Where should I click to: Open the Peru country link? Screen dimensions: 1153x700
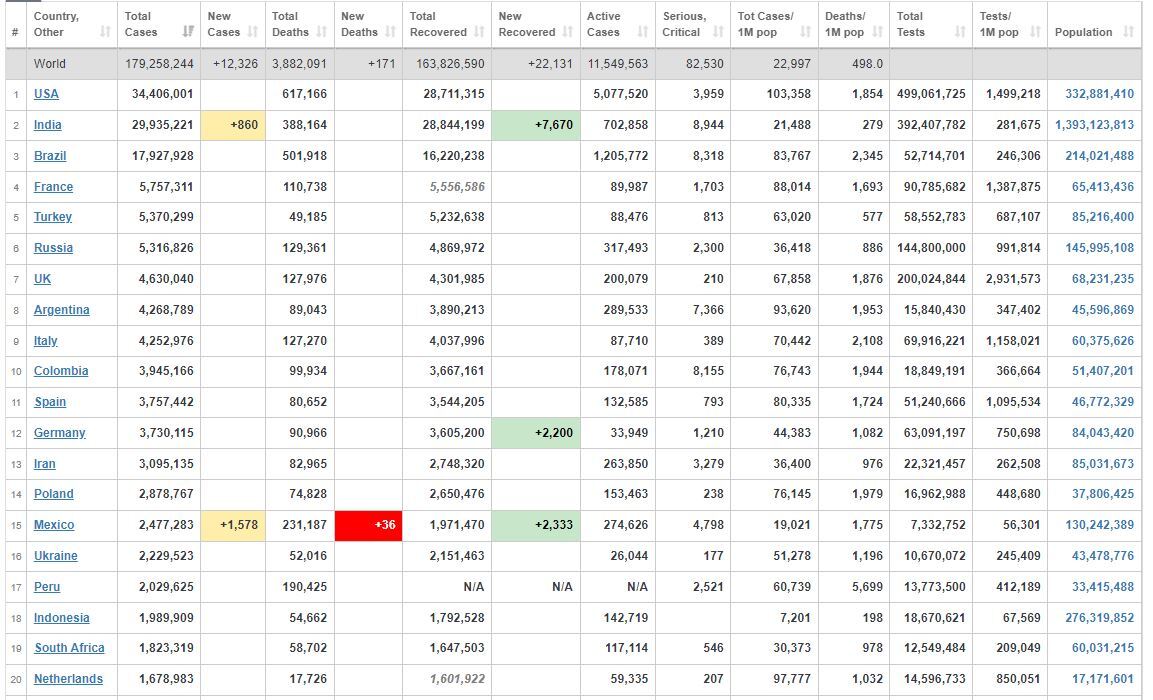(x=47, y=585)
